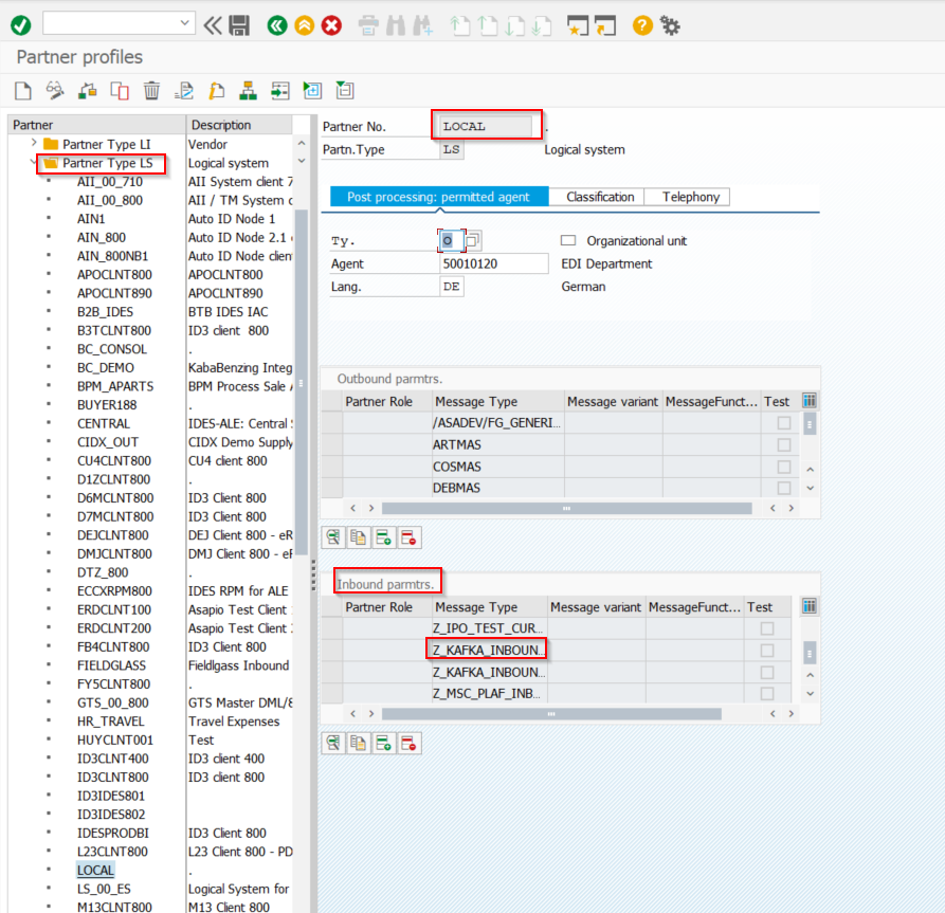Viewport: 945px width, 913px height.
Task: Click partner tree vertical scrollbar
Action: pos(301,383)
